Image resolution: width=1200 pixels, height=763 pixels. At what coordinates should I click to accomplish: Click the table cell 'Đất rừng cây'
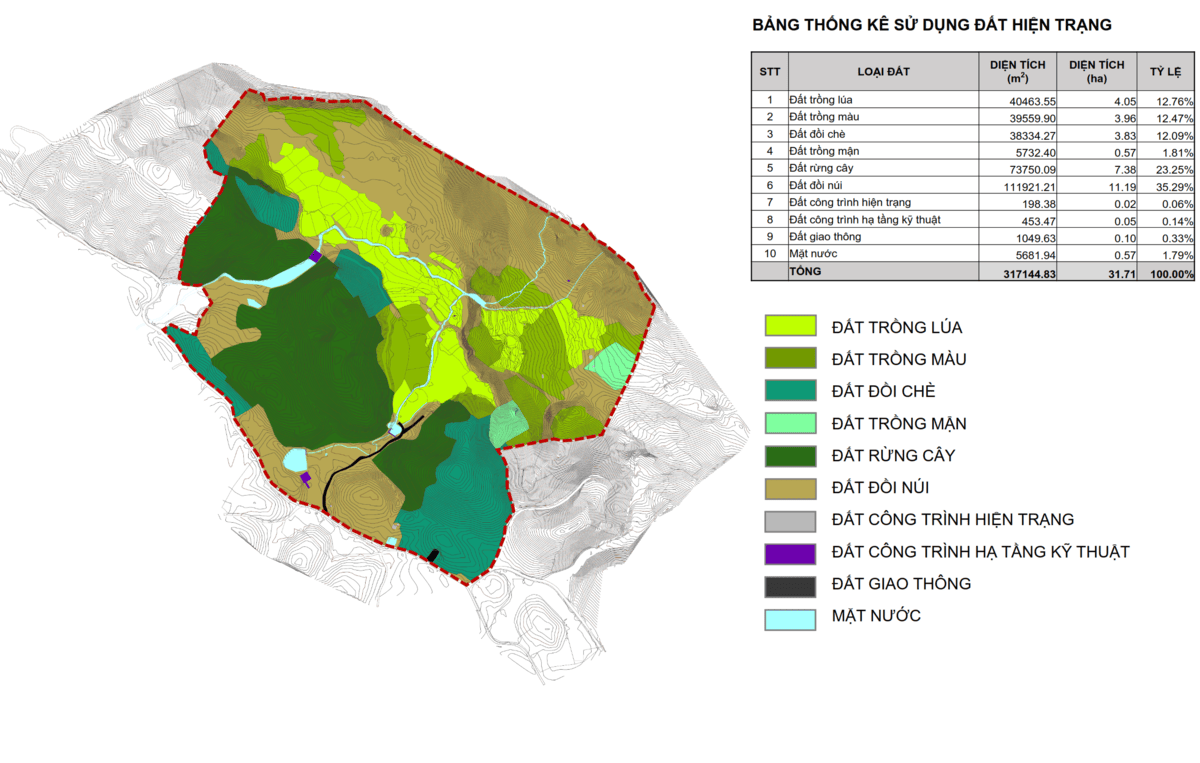(821, 168)
